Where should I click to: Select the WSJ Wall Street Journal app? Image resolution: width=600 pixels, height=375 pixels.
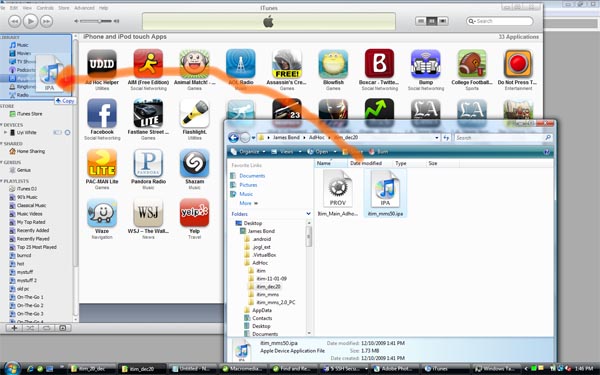pos(148,213)
